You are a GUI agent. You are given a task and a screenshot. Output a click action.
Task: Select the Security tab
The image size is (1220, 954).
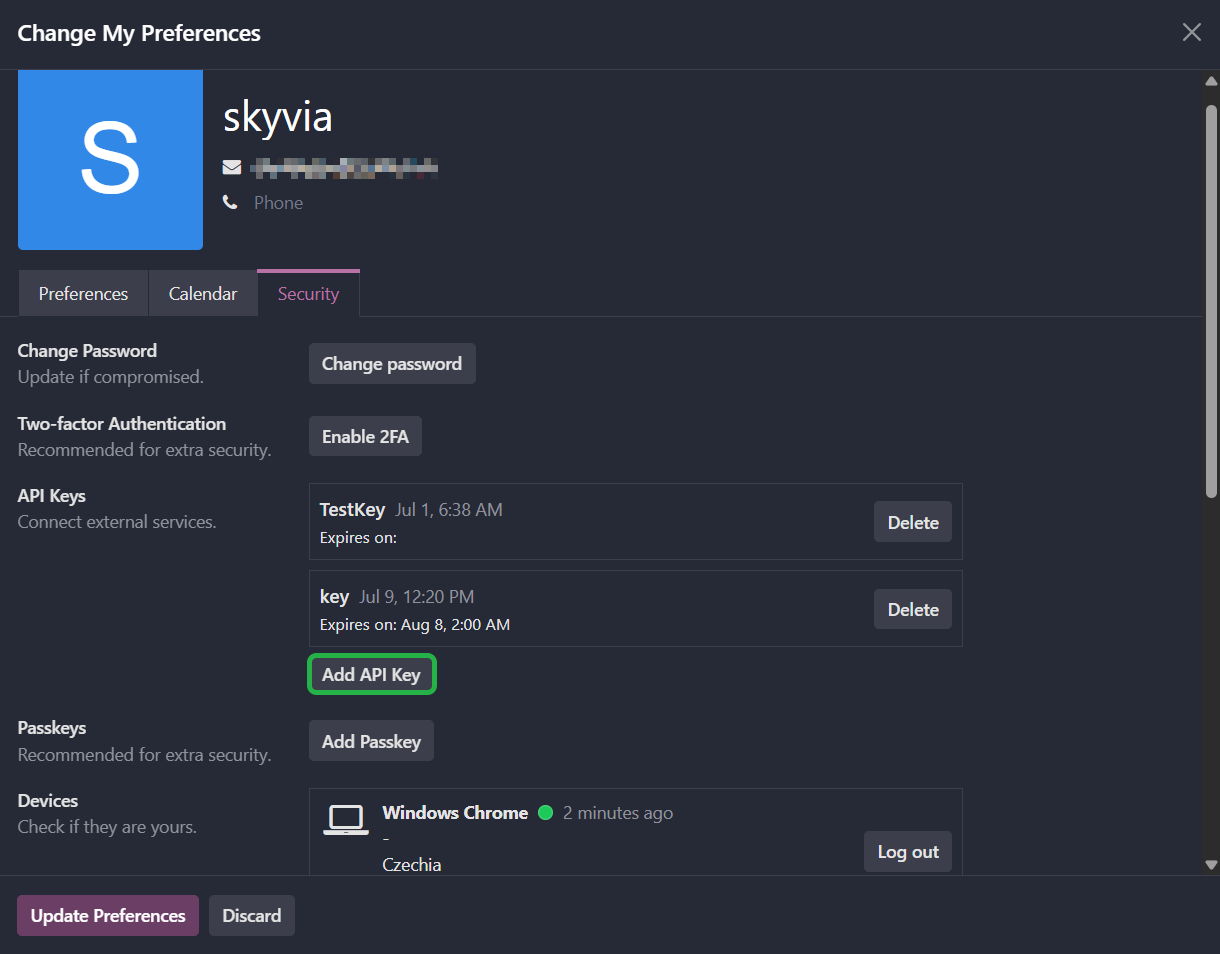[308, 293]
